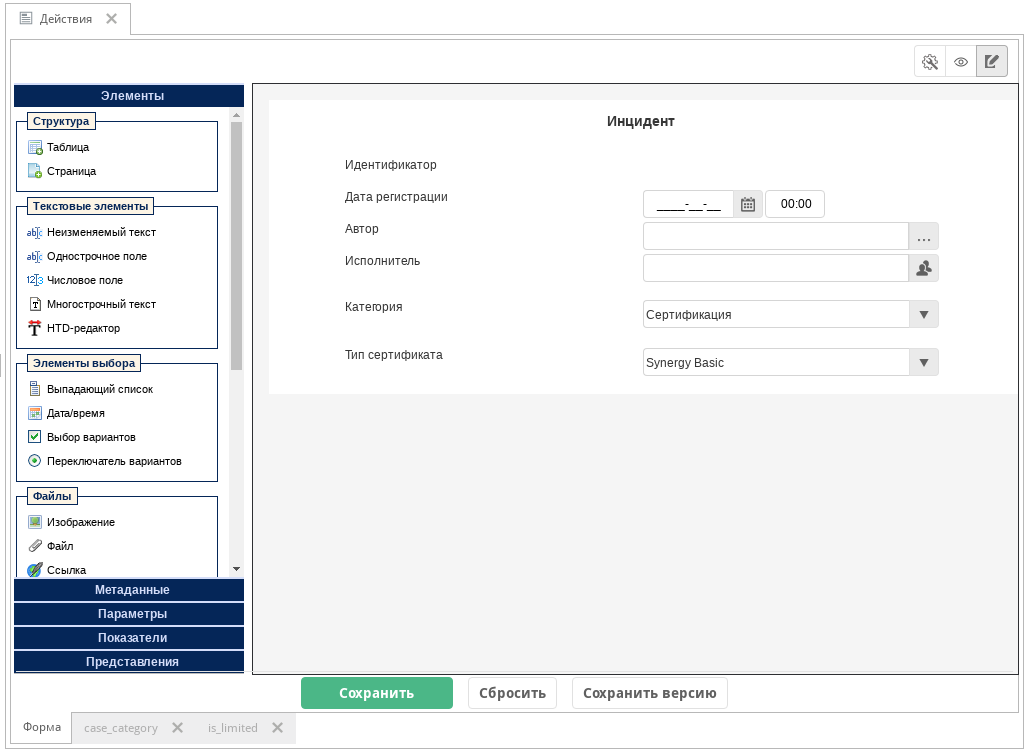Click the Элементы выбора group heading

pos(84,364)
